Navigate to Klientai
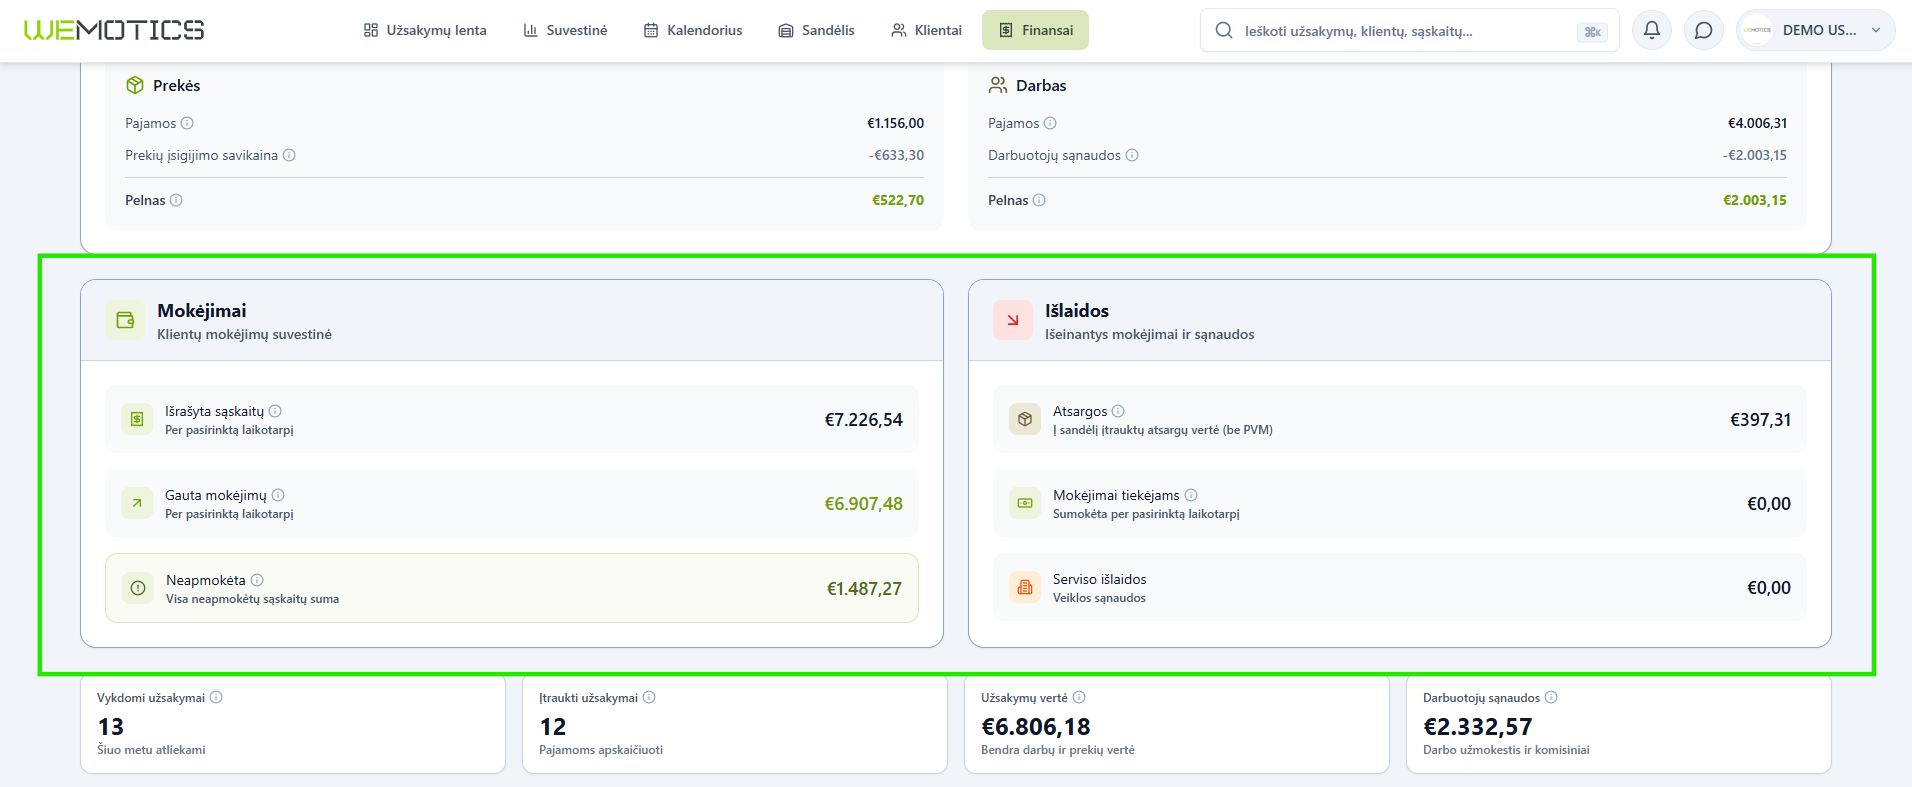 click(927, 30)
